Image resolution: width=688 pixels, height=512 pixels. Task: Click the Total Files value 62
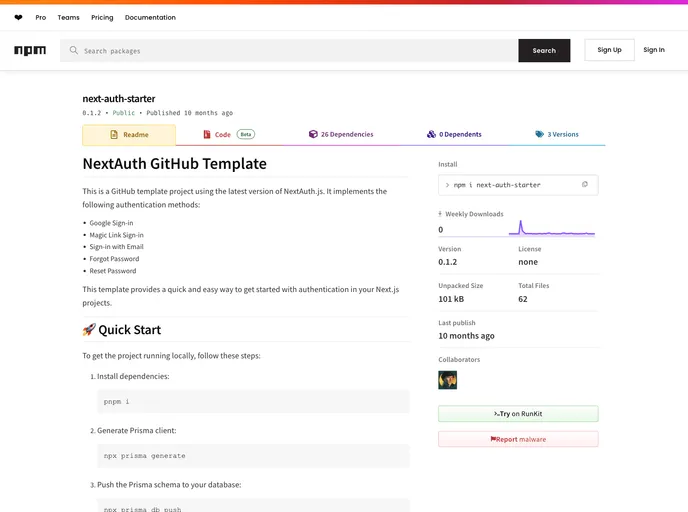(523, 299)
